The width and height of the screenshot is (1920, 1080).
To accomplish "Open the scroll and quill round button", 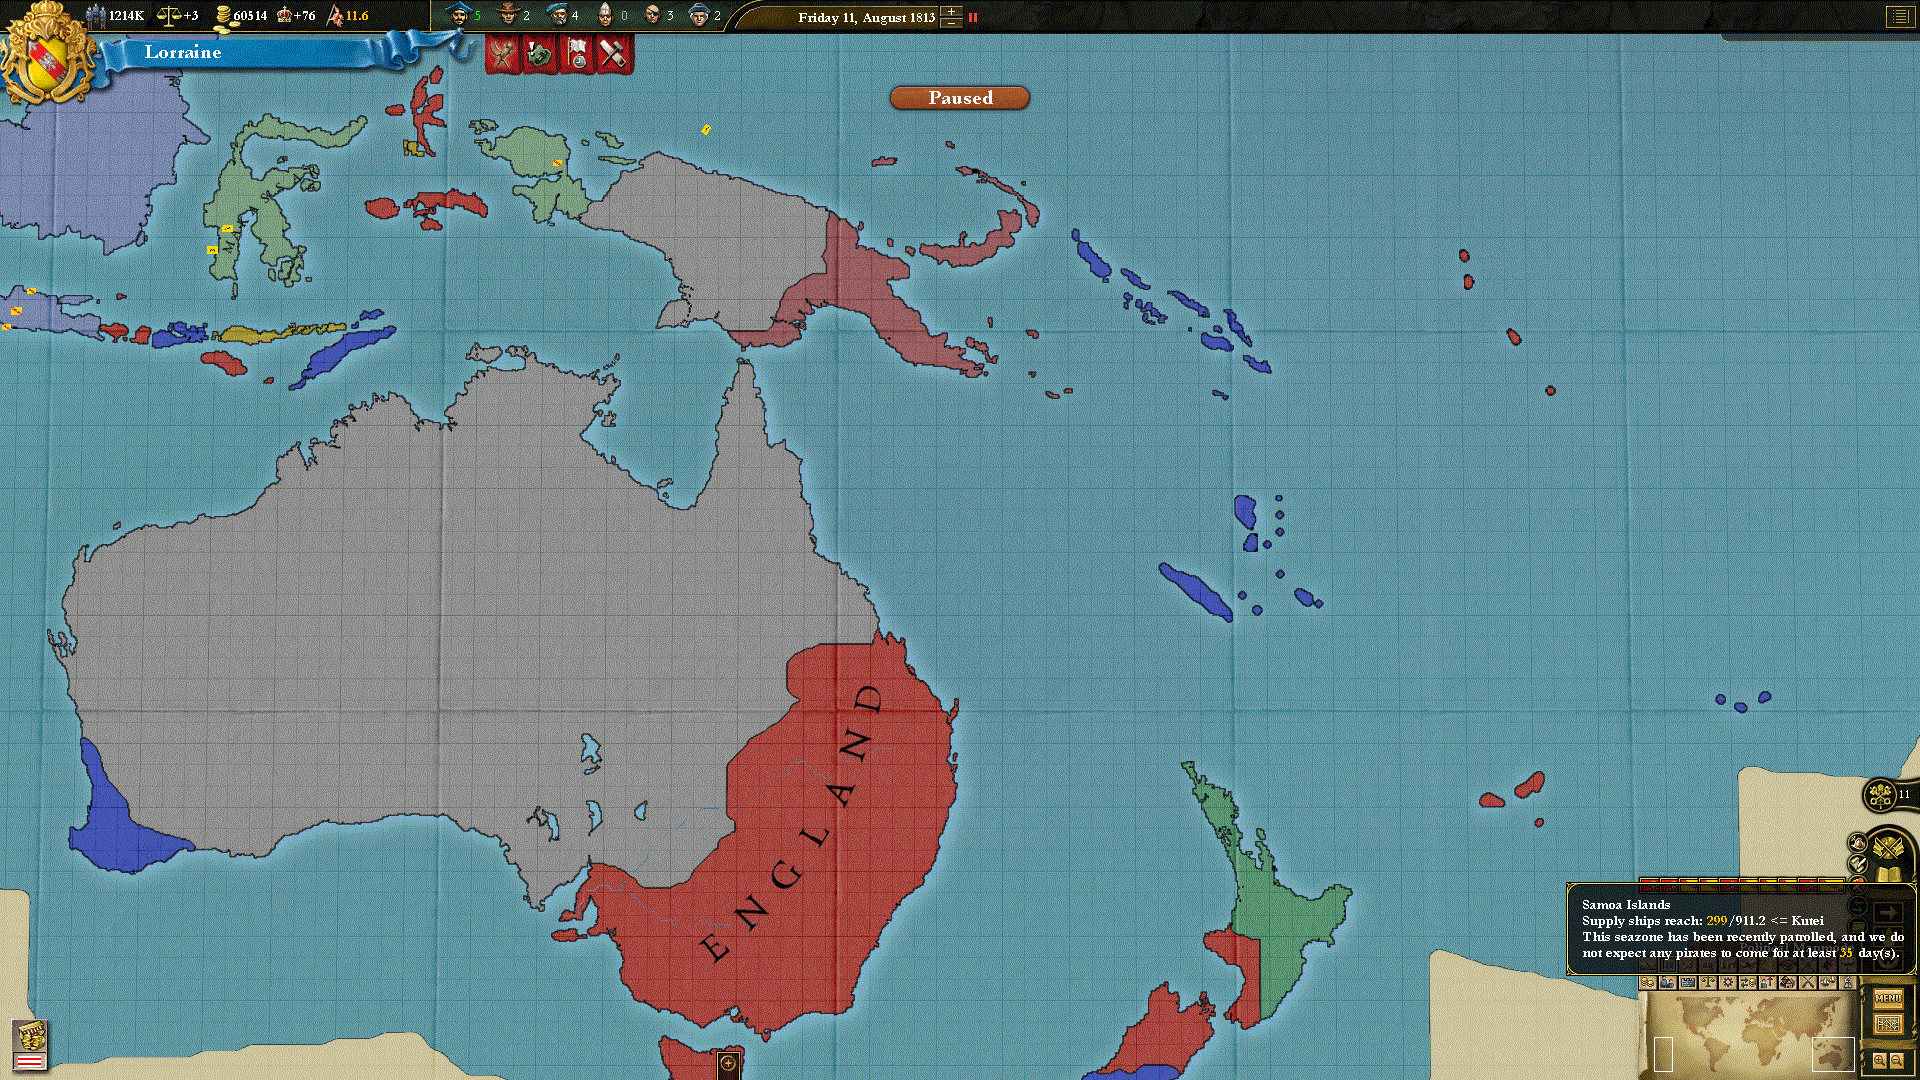I will (1858, 863).
